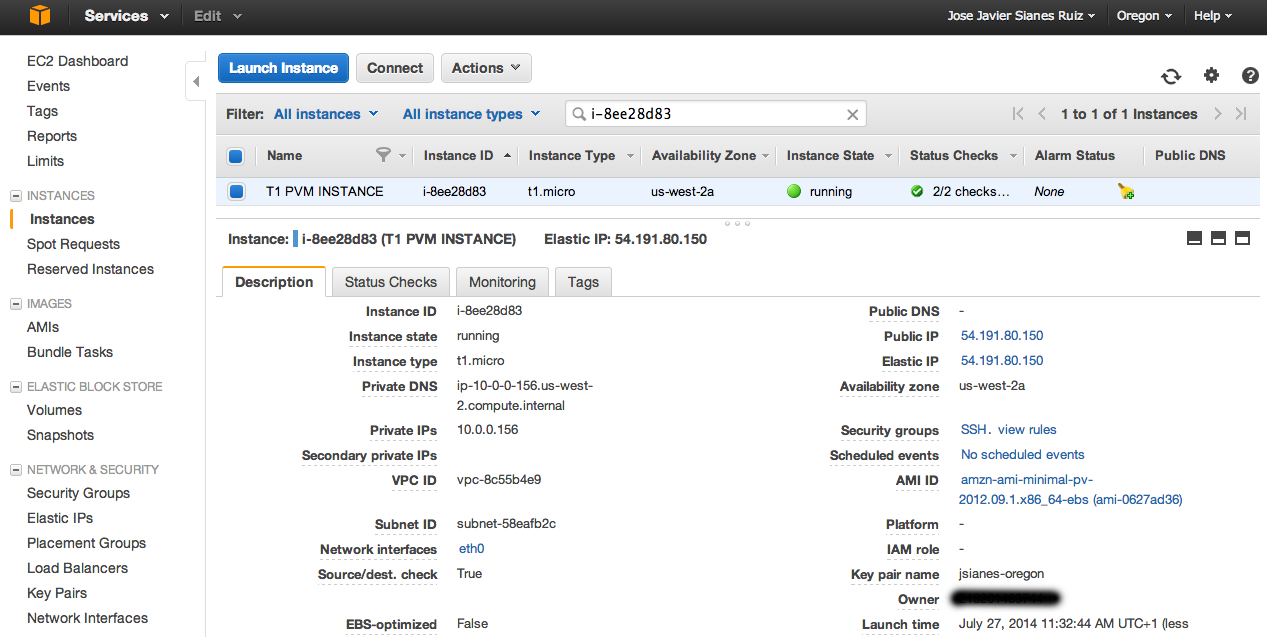Collapse the ELASTIC BLOCK STORE section
1267x642 pixels.
point(15,387)
